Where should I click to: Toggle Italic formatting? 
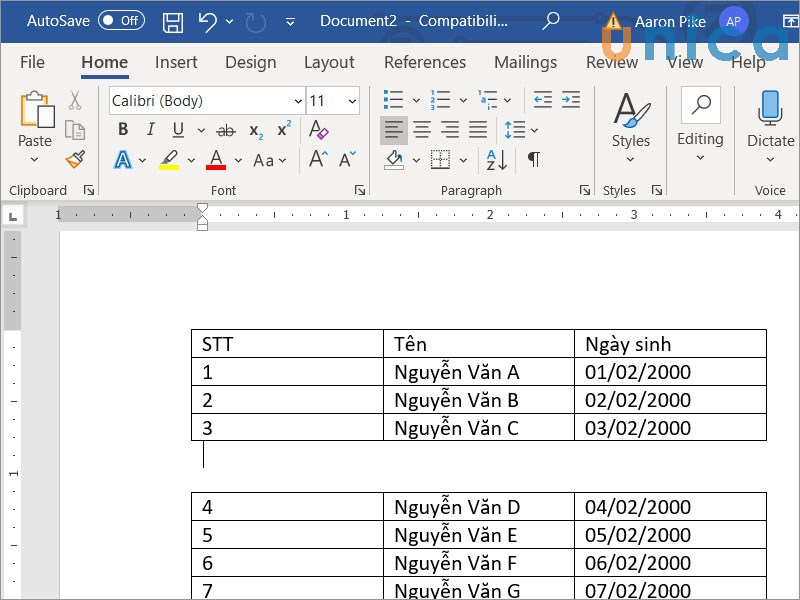click(150, 130)
